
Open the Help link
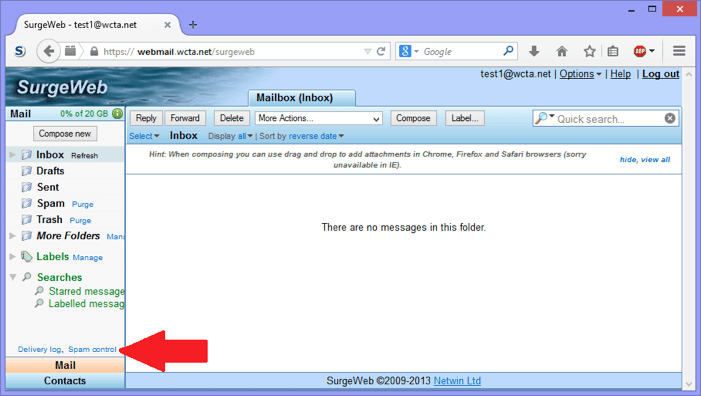coord(621,74)
